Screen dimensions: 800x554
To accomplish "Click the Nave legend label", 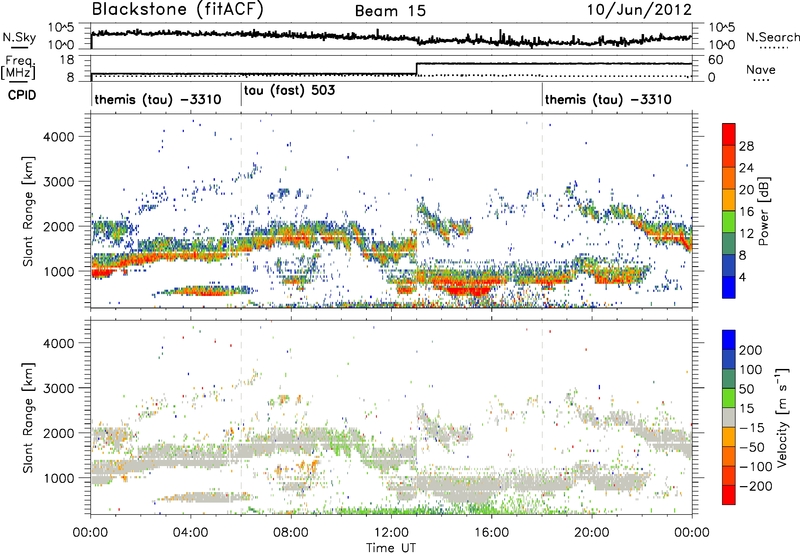I will (x=761, y=70).
